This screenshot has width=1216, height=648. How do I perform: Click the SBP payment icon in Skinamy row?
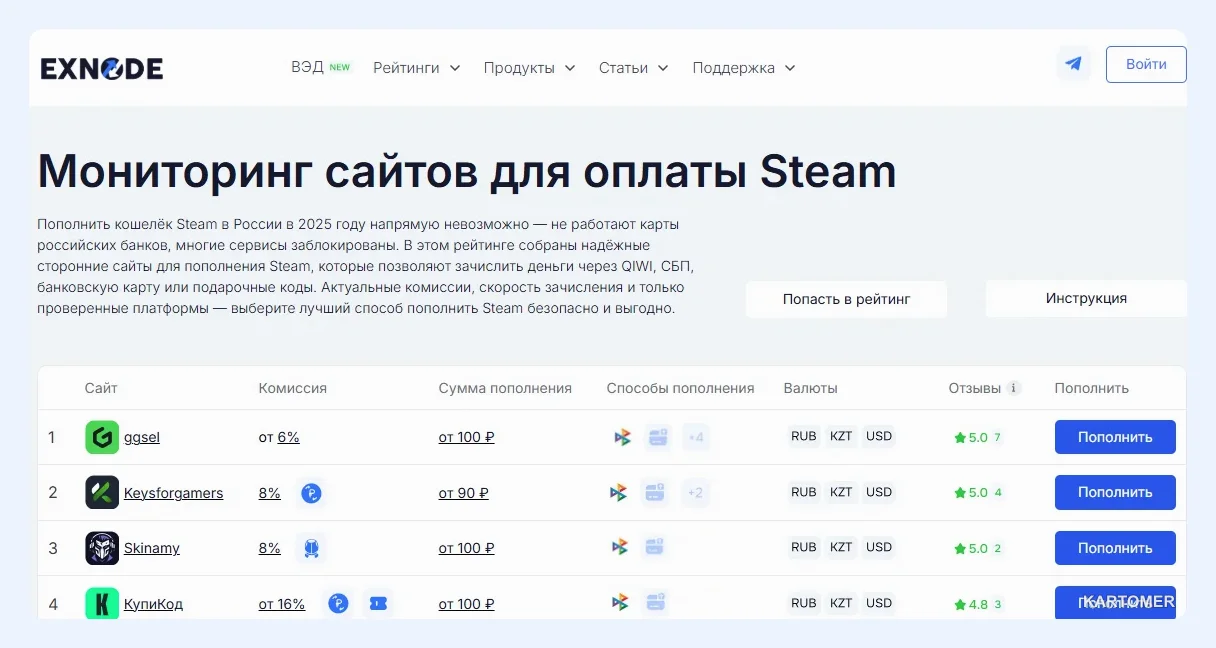(619, 547)
